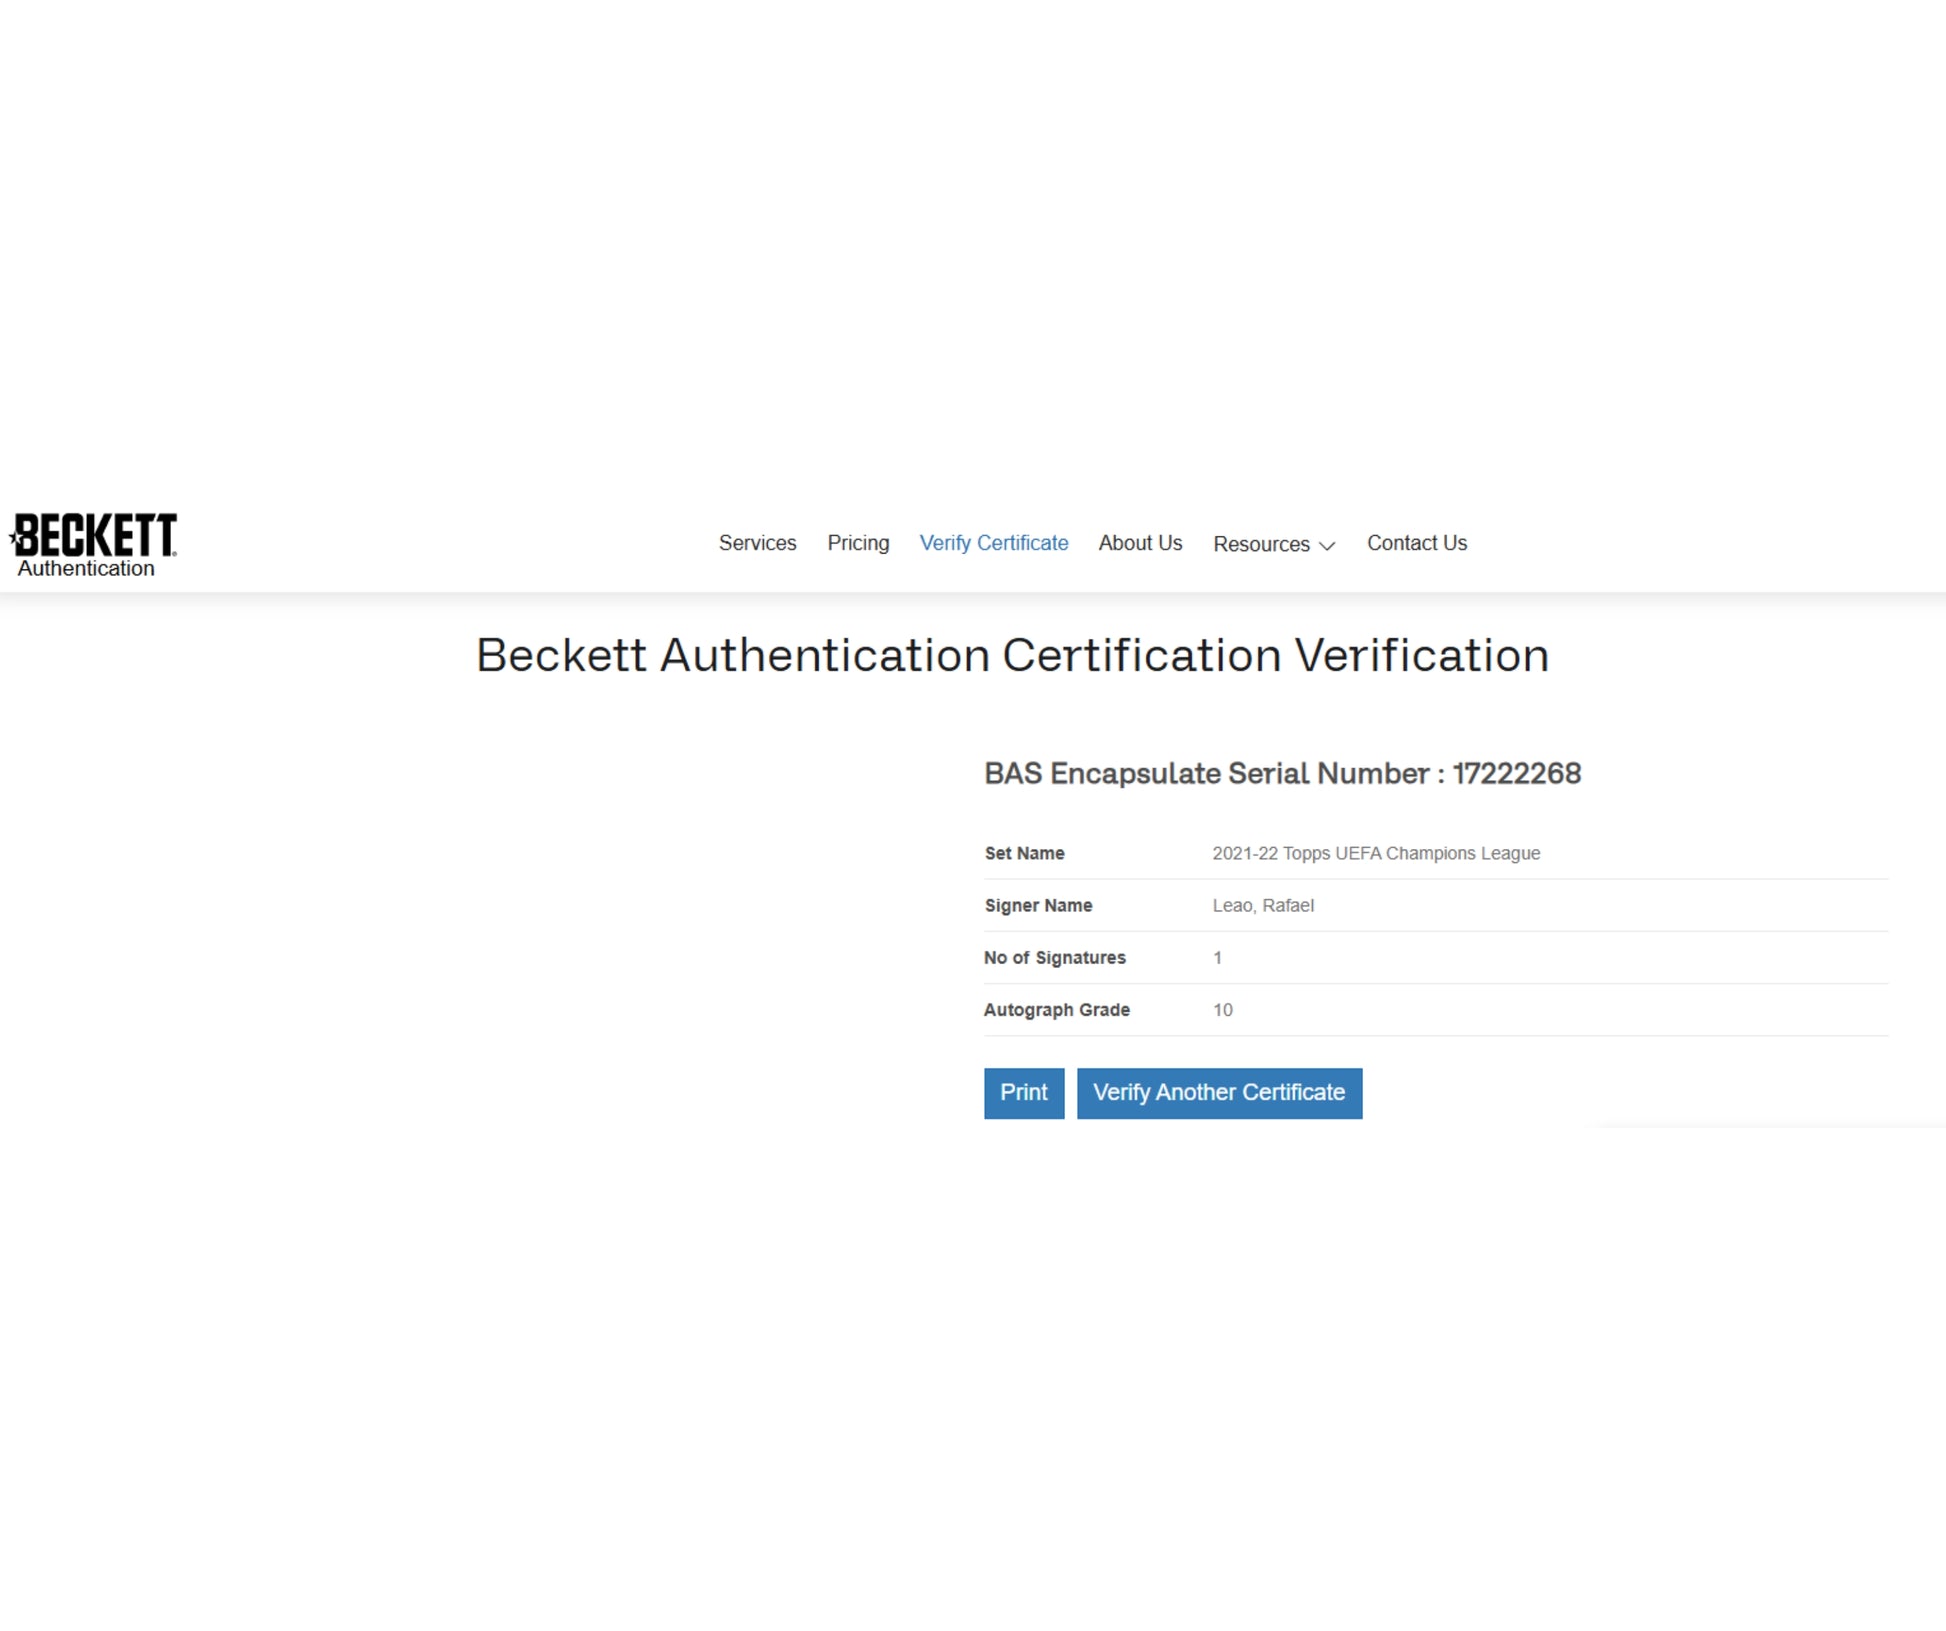Open the Services page

[x=757, y=543]
